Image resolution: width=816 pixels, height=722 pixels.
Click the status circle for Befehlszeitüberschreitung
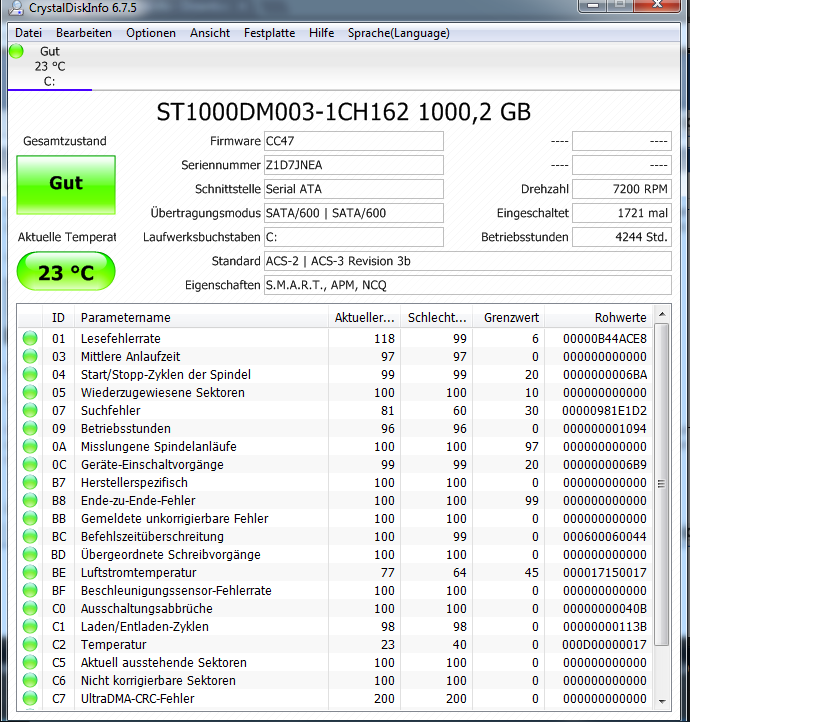pos(30,536)
